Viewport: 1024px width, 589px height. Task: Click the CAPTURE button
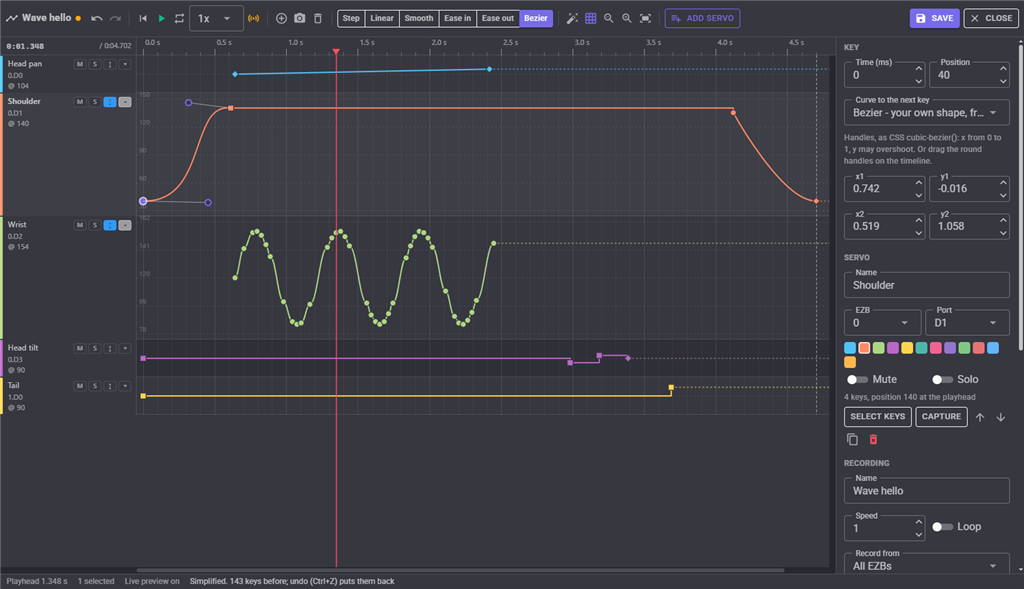[x=941, y=417]
